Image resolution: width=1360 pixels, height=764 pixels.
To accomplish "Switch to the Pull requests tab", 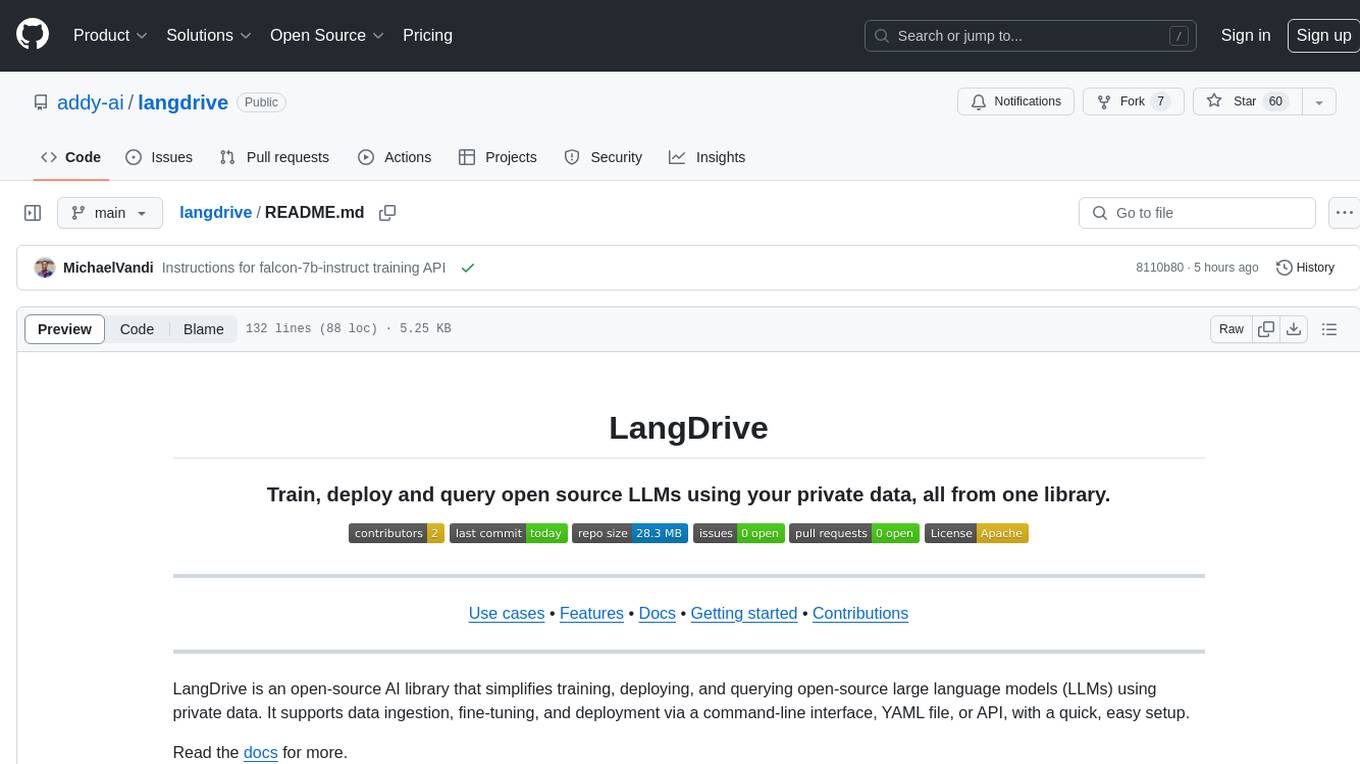I will [x=274, y=157].
